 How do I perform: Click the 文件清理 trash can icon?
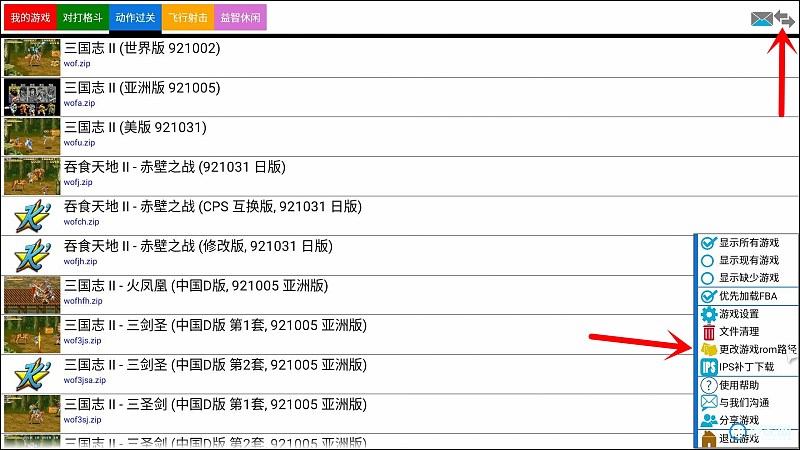(709, 332)
